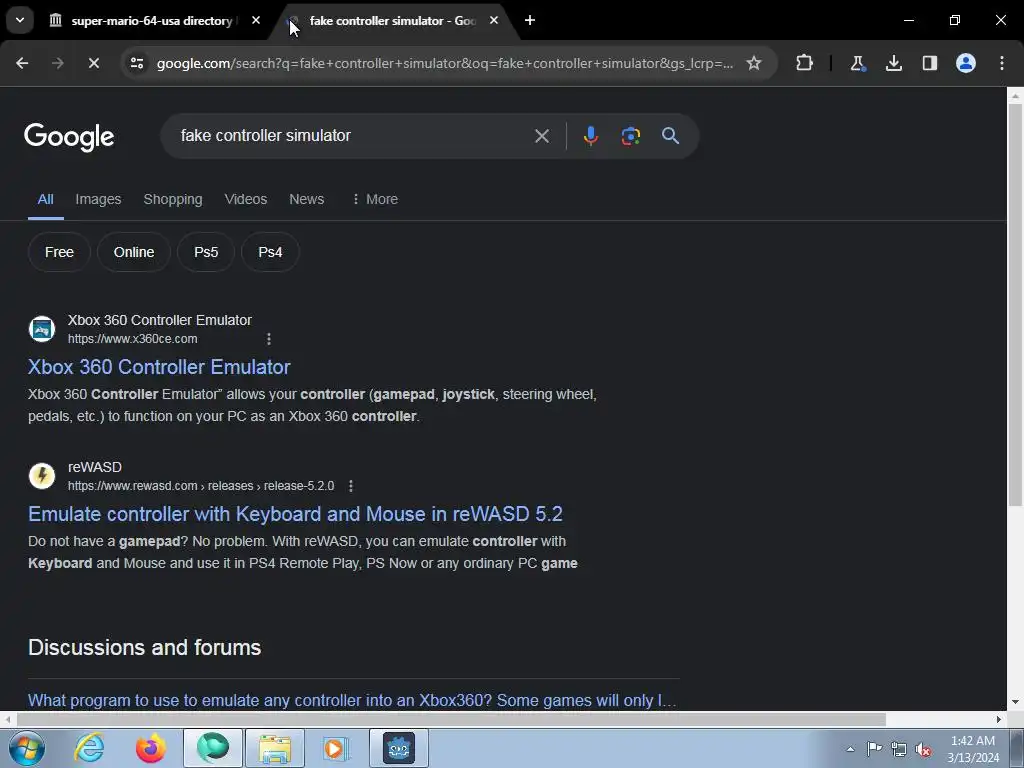View site information icon in address bar
This screenshot has height=768, width=1024.
[136, 63]
